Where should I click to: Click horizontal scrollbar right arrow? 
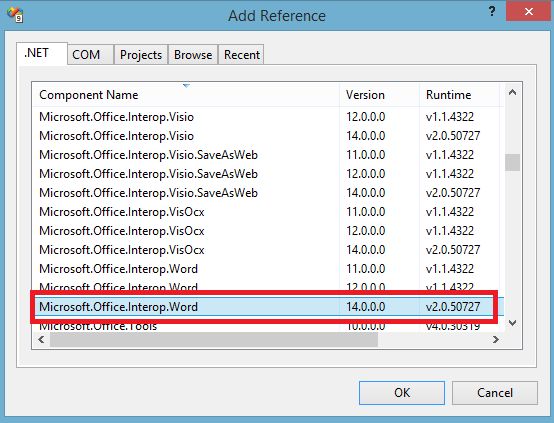pyautogui.click(x=496, y=340)
